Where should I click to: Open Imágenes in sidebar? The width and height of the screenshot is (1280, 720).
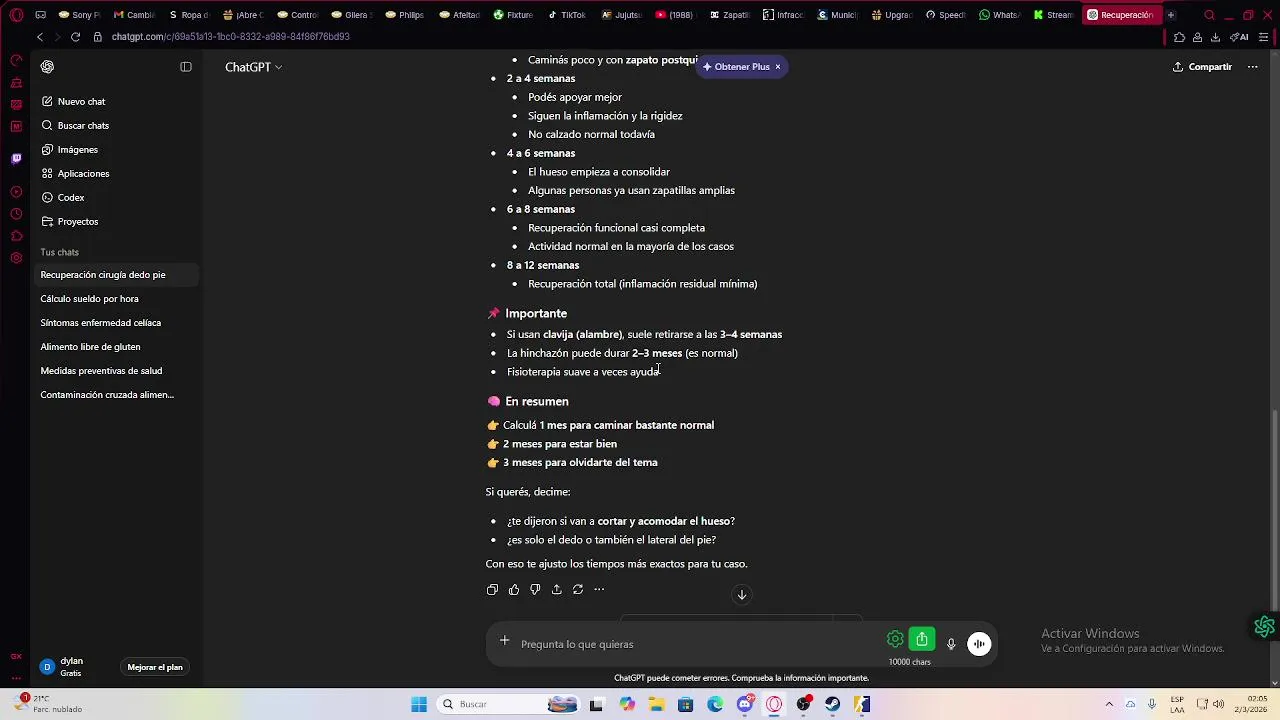click(x=118, y=150)
